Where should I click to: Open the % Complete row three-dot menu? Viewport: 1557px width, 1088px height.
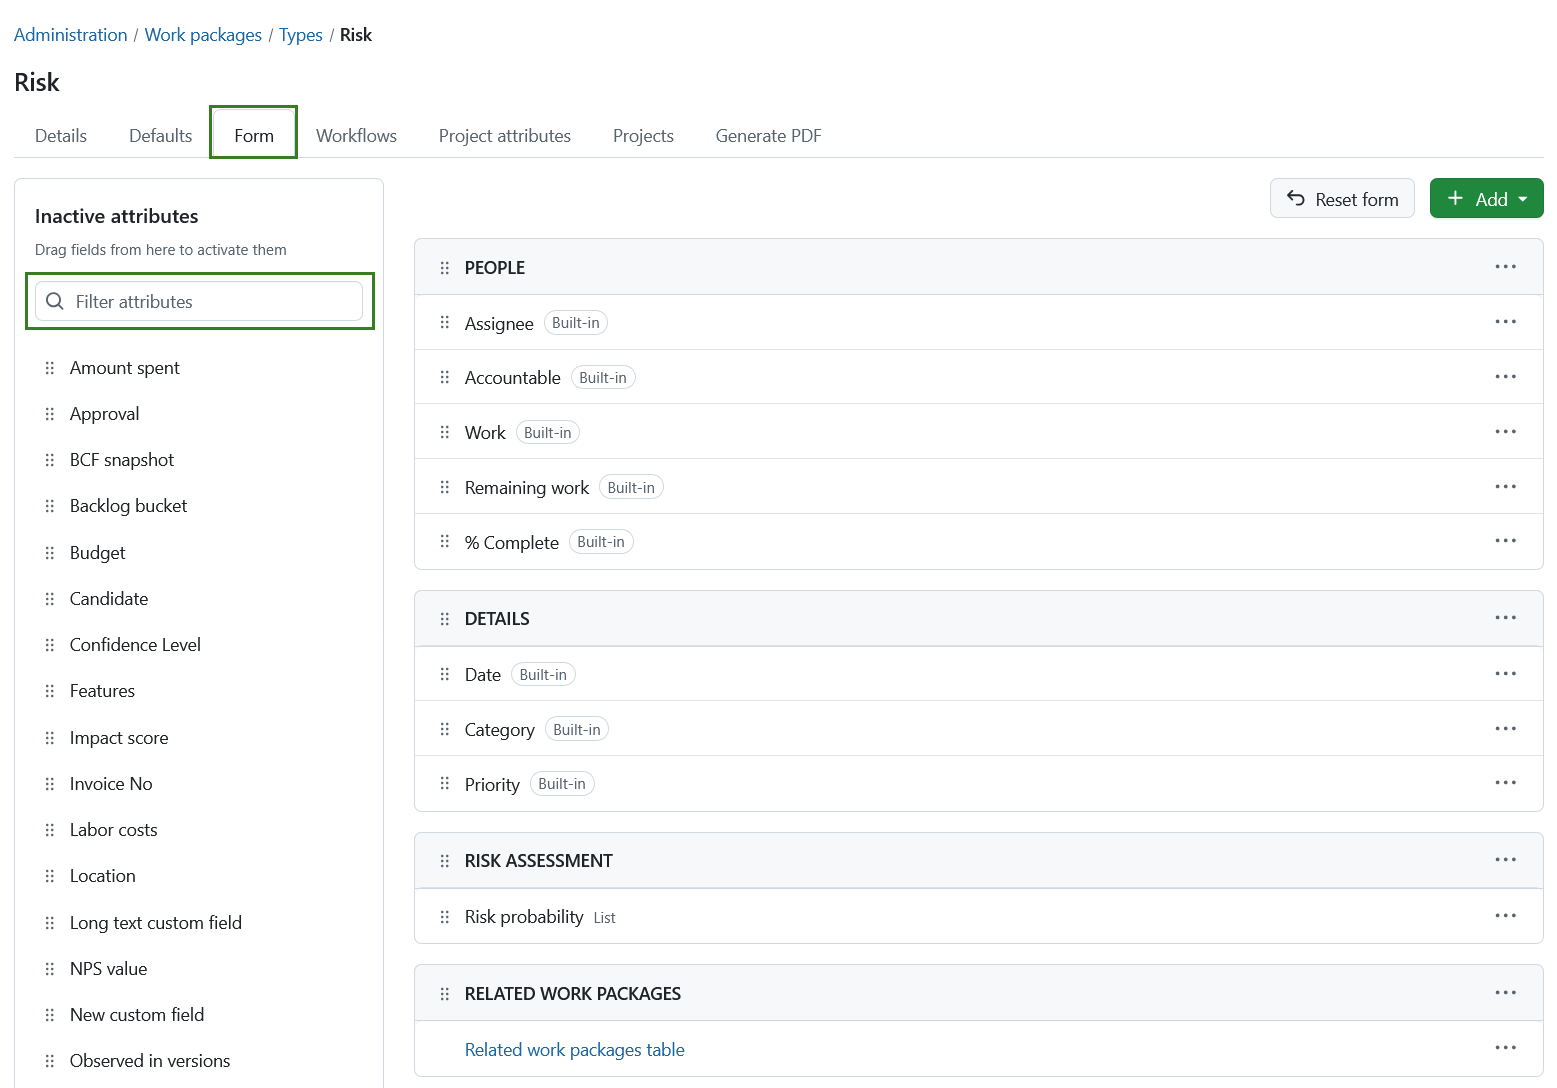pyautogui.click(x=1505, y=541)
